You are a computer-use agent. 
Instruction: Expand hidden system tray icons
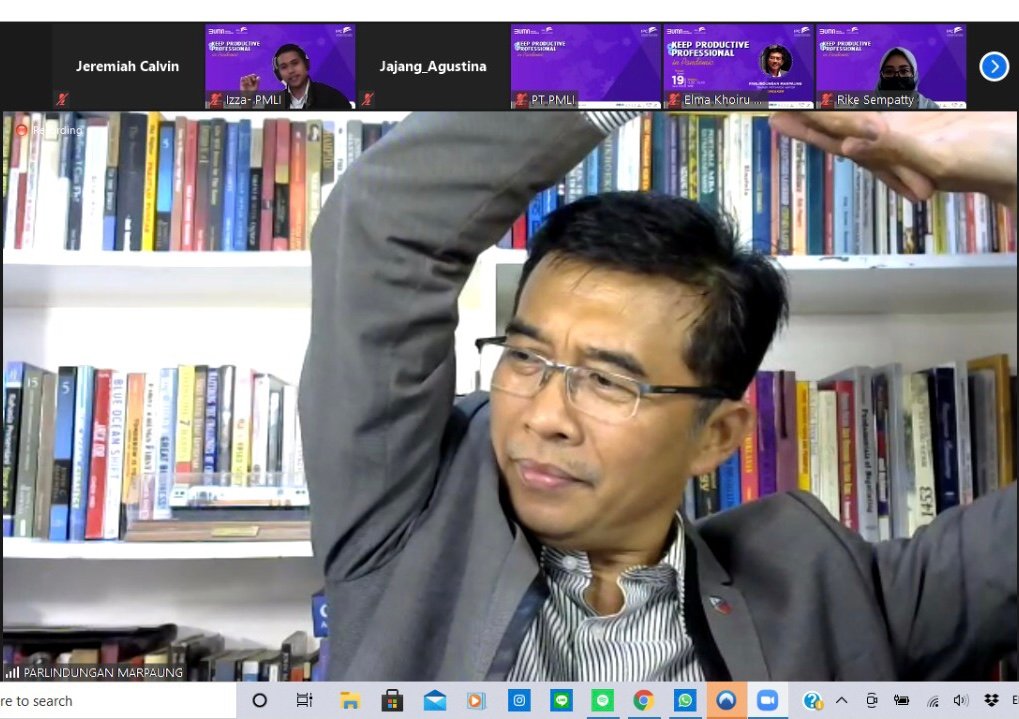point(841,701)
